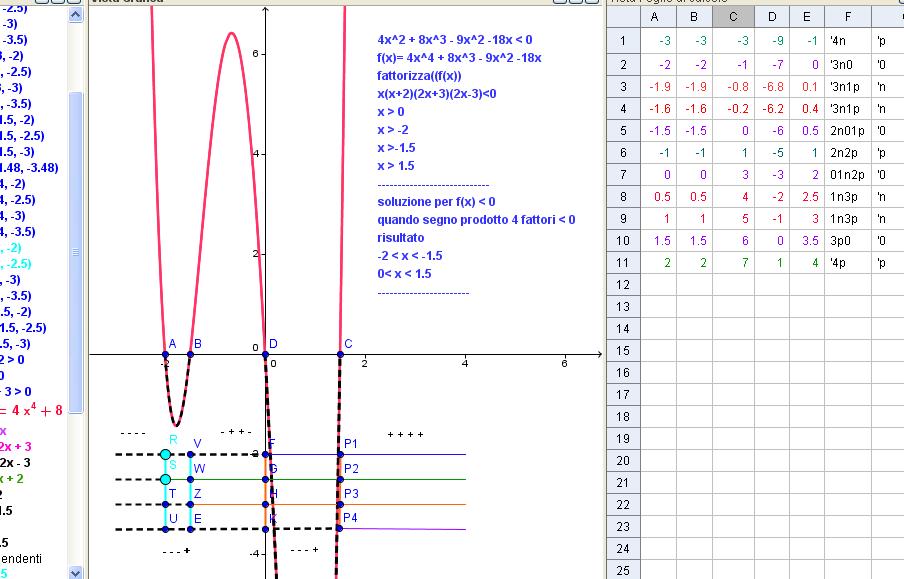904x579 pixels.
Task: Click cell F7 containing 01n2p
Action: pyautogui.click(x=848, y=175)
